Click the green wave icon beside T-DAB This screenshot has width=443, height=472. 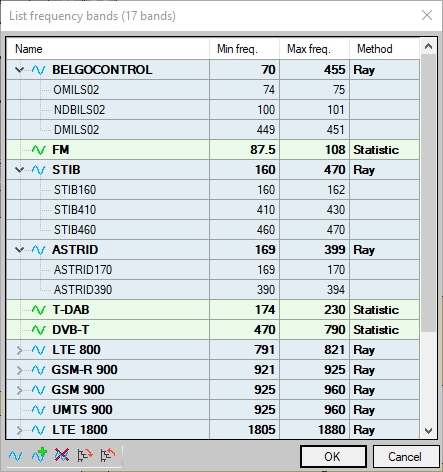pos(39,310)
